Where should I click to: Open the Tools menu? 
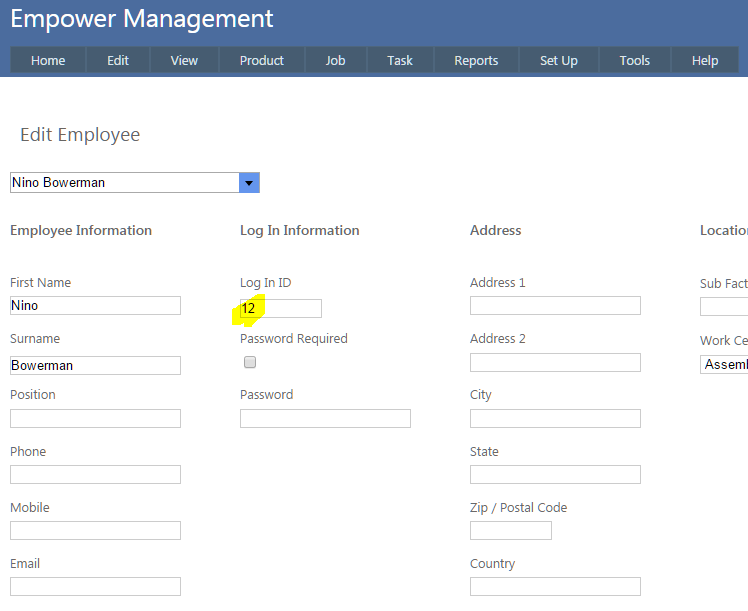(635, 60)
